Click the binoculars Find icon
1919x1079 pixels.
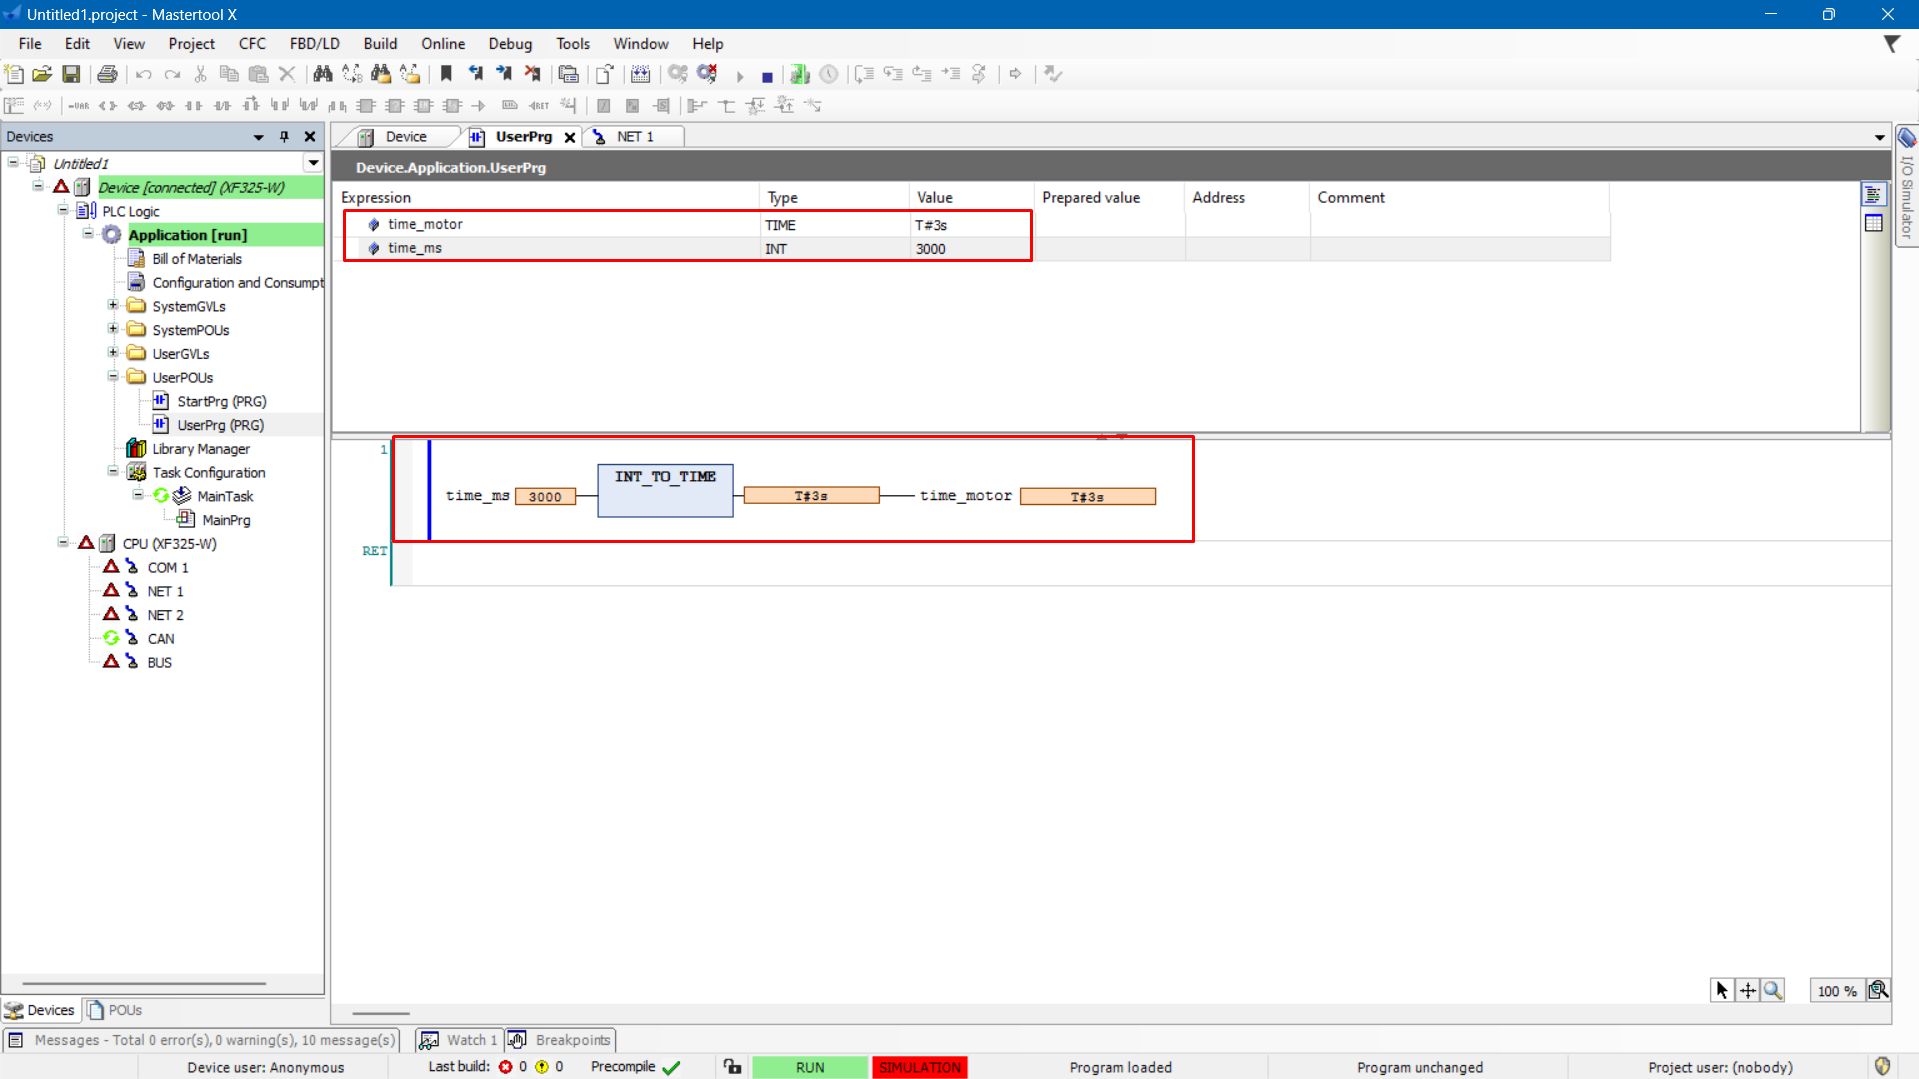click(x=322, y=74)
